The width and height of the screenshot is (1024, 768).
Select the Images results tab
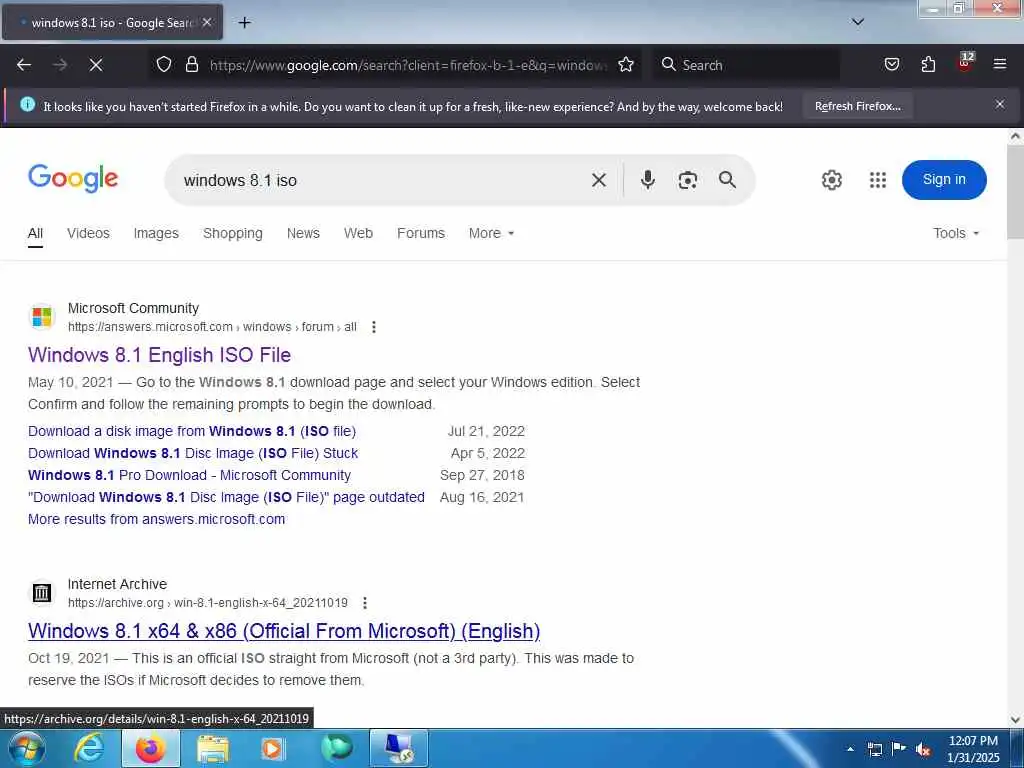coord(156,233)
